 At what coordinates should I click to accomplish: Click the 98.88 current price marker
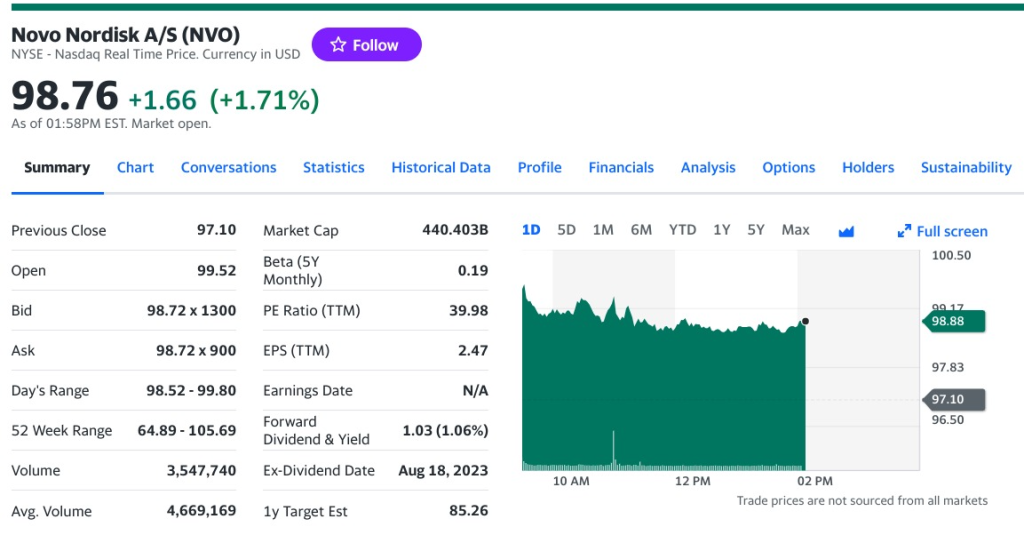953,321
